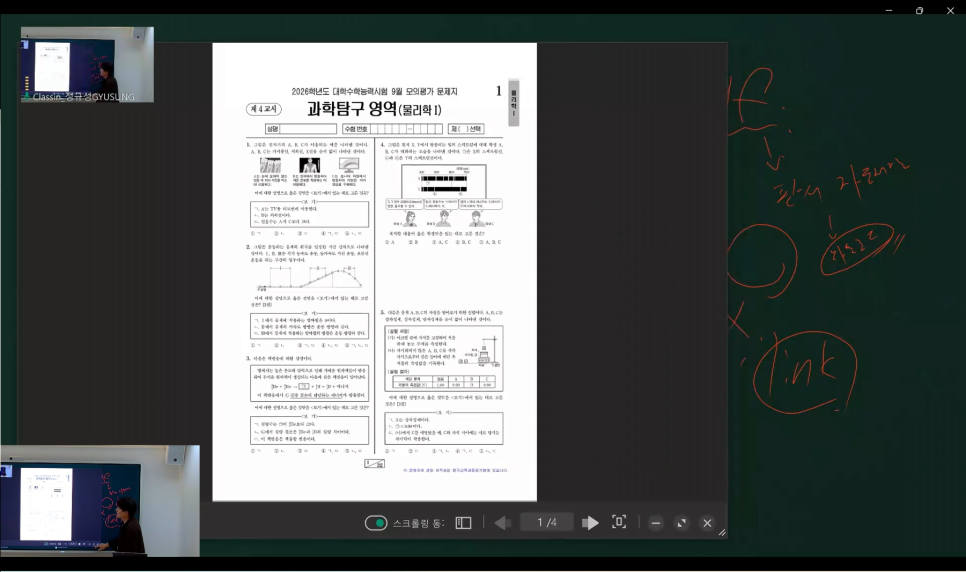Close the application window
966x572 pixels.
tap(950, 10)
